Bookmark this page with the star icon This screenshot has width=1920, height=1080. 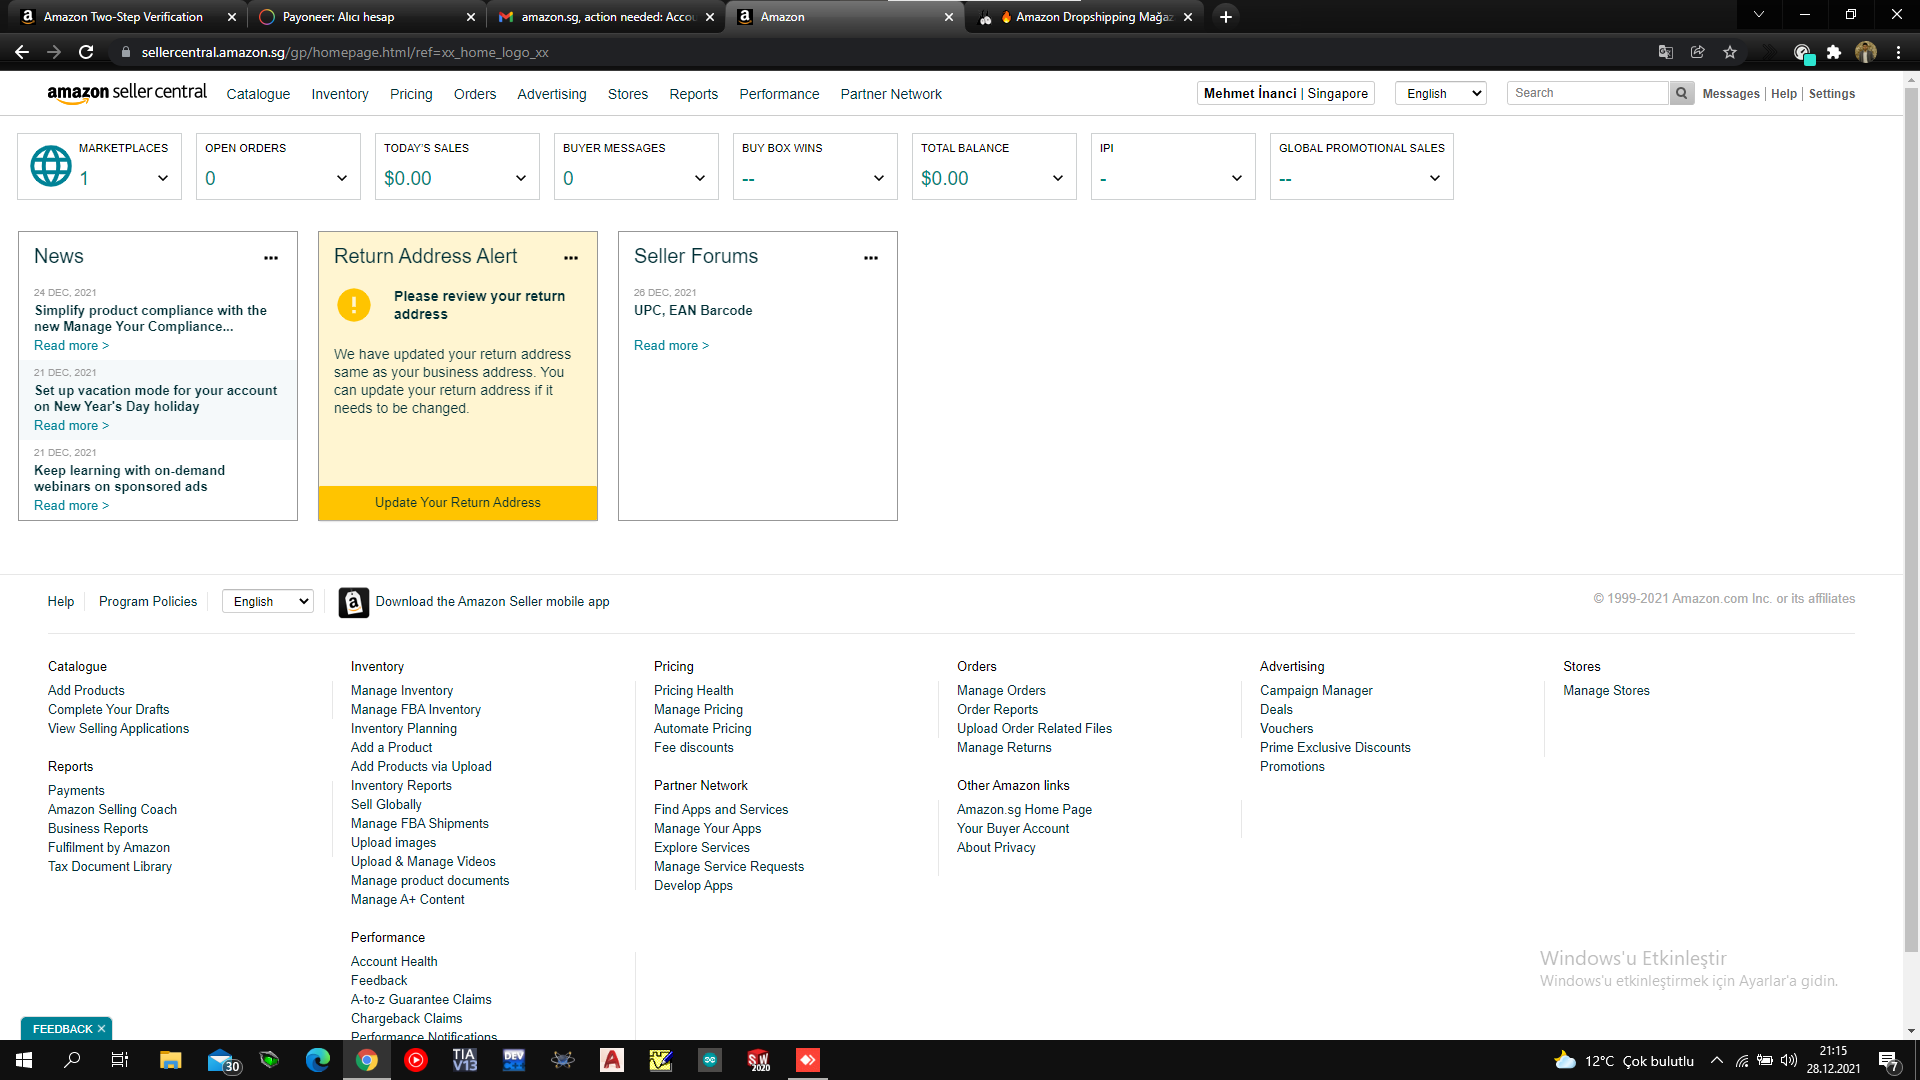tap(1730, 52)
